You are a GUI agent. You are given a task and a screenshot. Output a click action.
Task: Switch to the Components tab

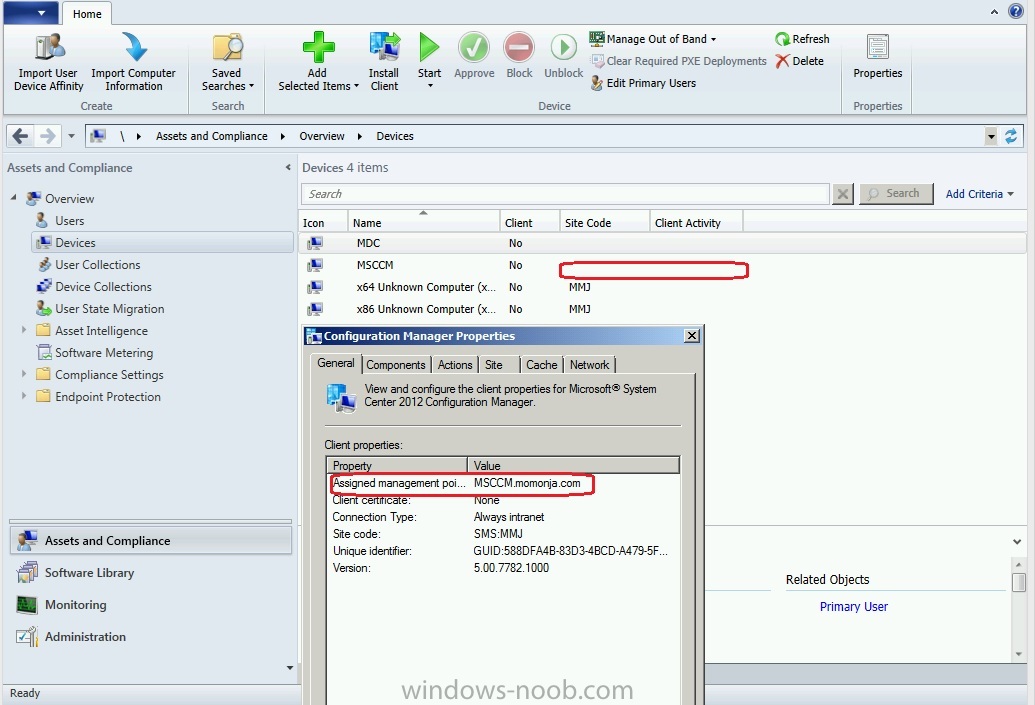tap(395, 365)
